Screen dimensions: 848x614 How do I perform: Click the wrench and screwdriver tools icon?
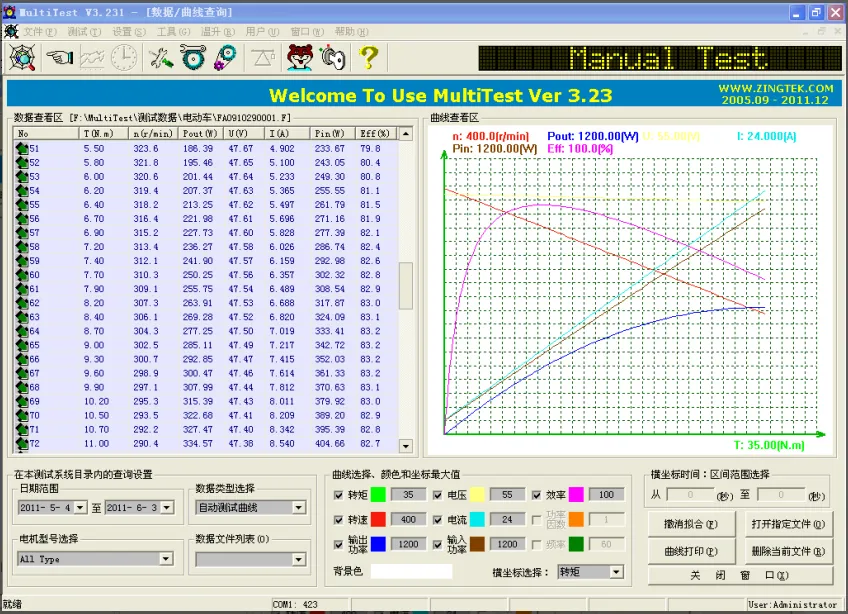tap(161, 57)
